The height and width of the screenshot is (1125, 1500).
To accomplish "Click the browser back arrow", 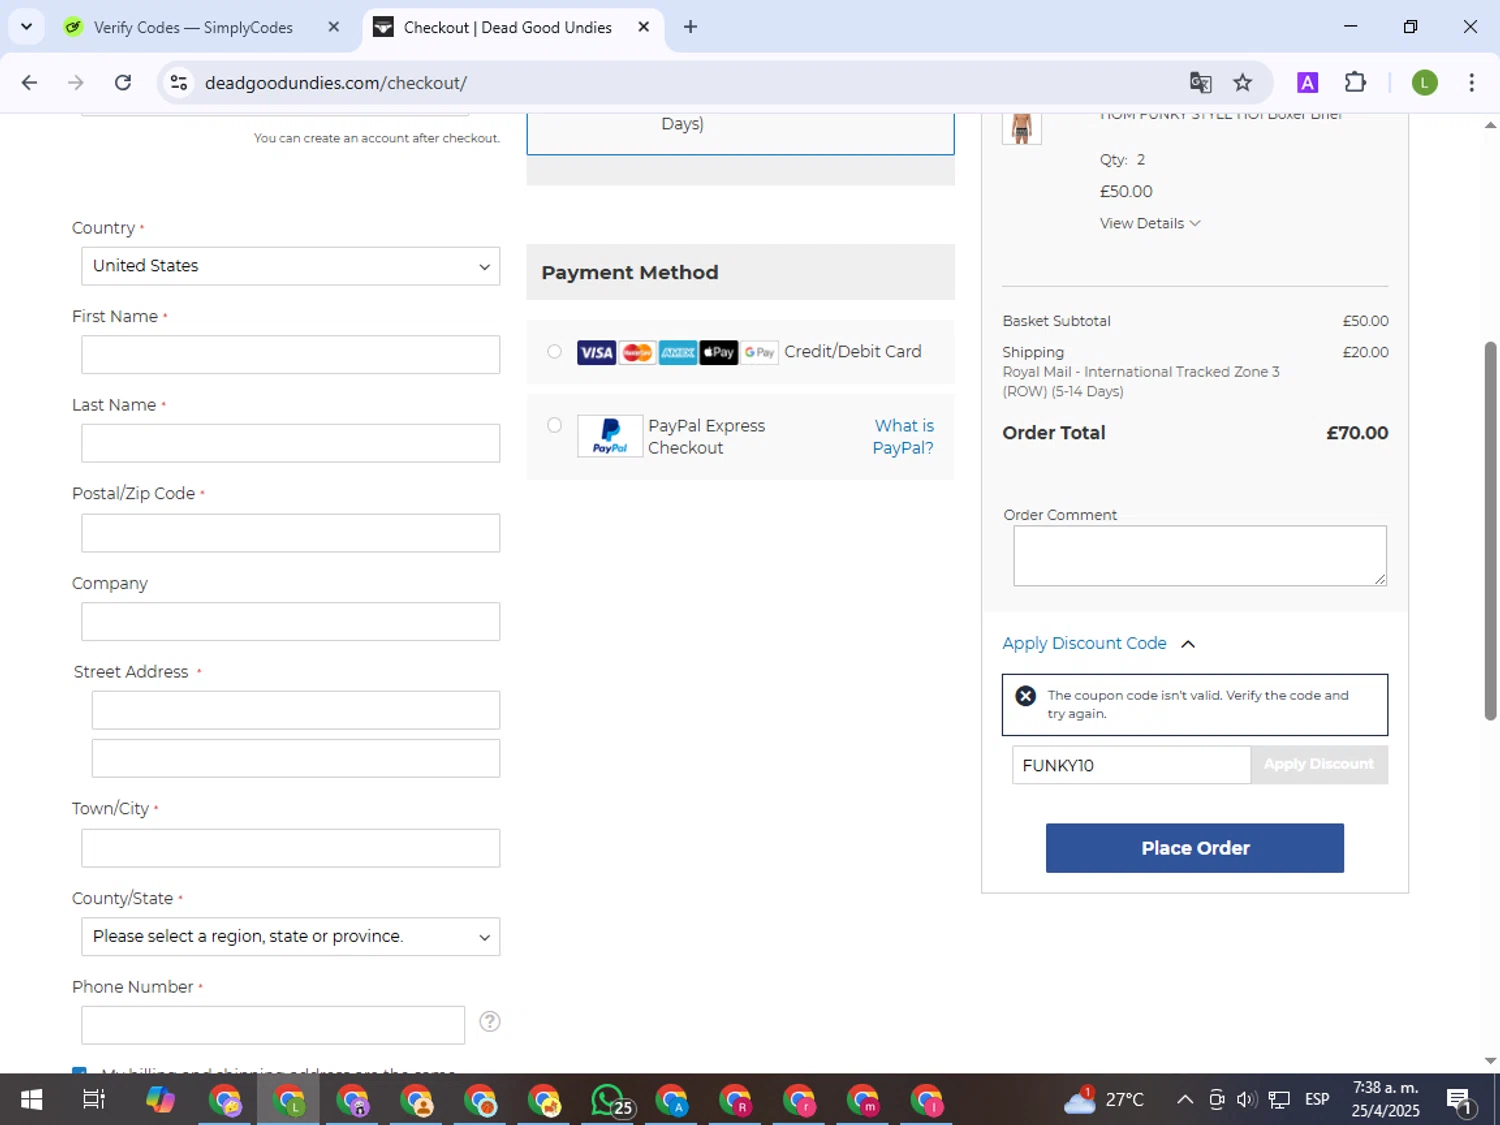I will [29, 83].
